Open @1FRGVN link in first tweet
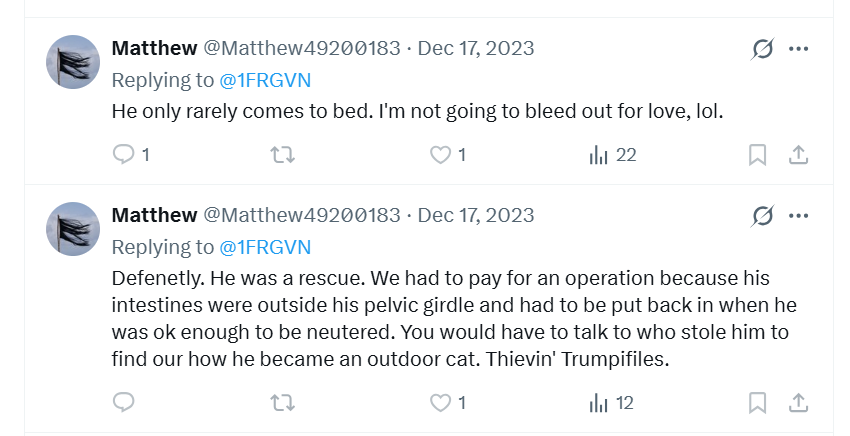850x436 pixels. pos(265,80)
